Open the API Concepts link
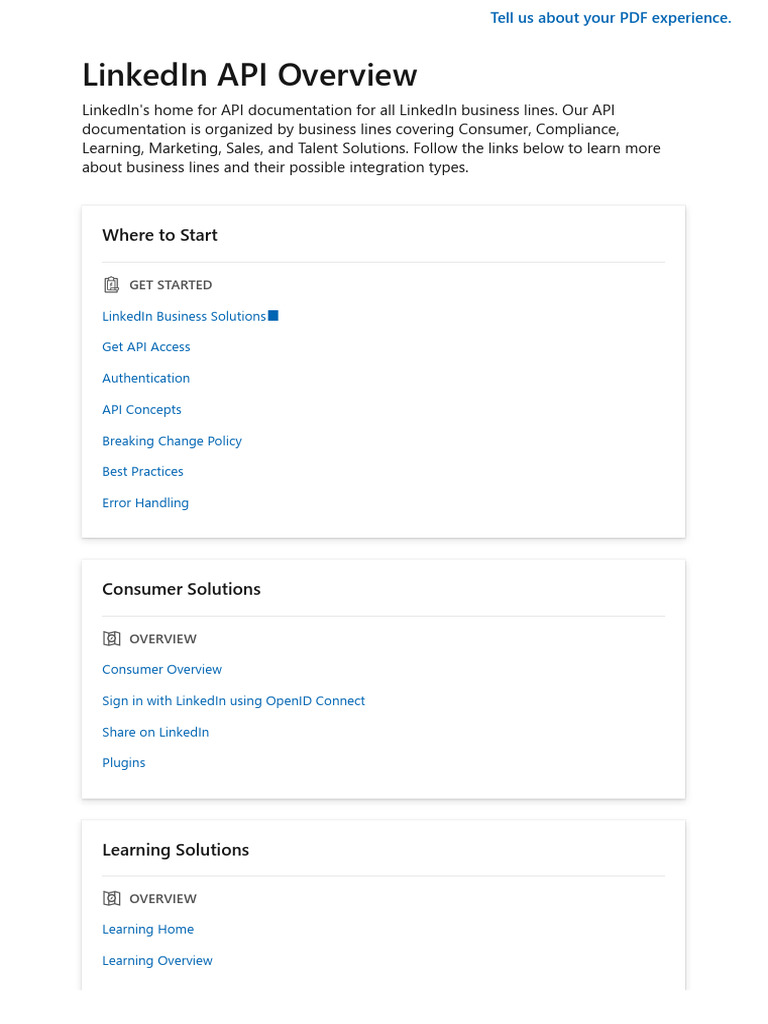This screenshot has width=768, height=1024. pos(142,410)
